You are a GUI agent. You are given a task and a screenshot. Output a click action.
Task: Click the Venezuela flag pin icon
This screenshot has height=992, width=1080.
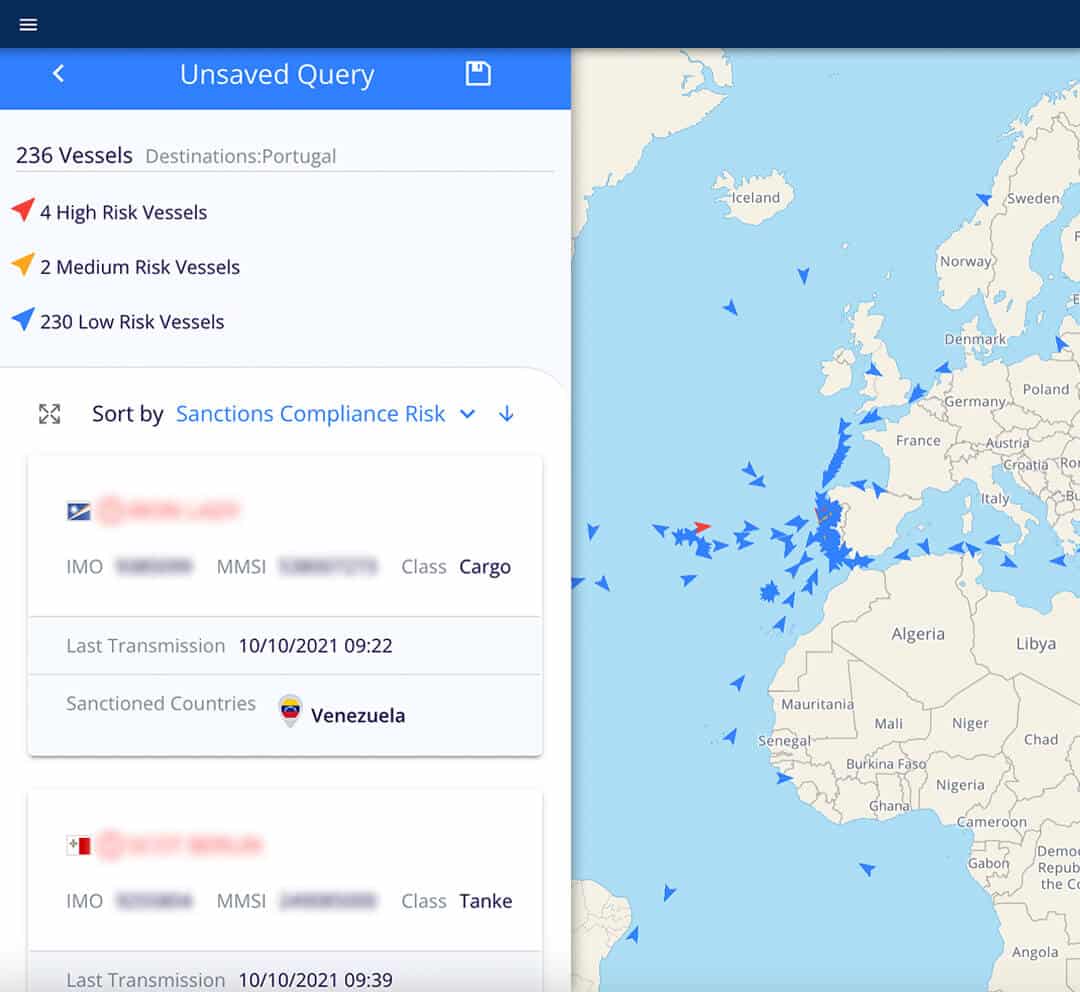click(291, 710)
